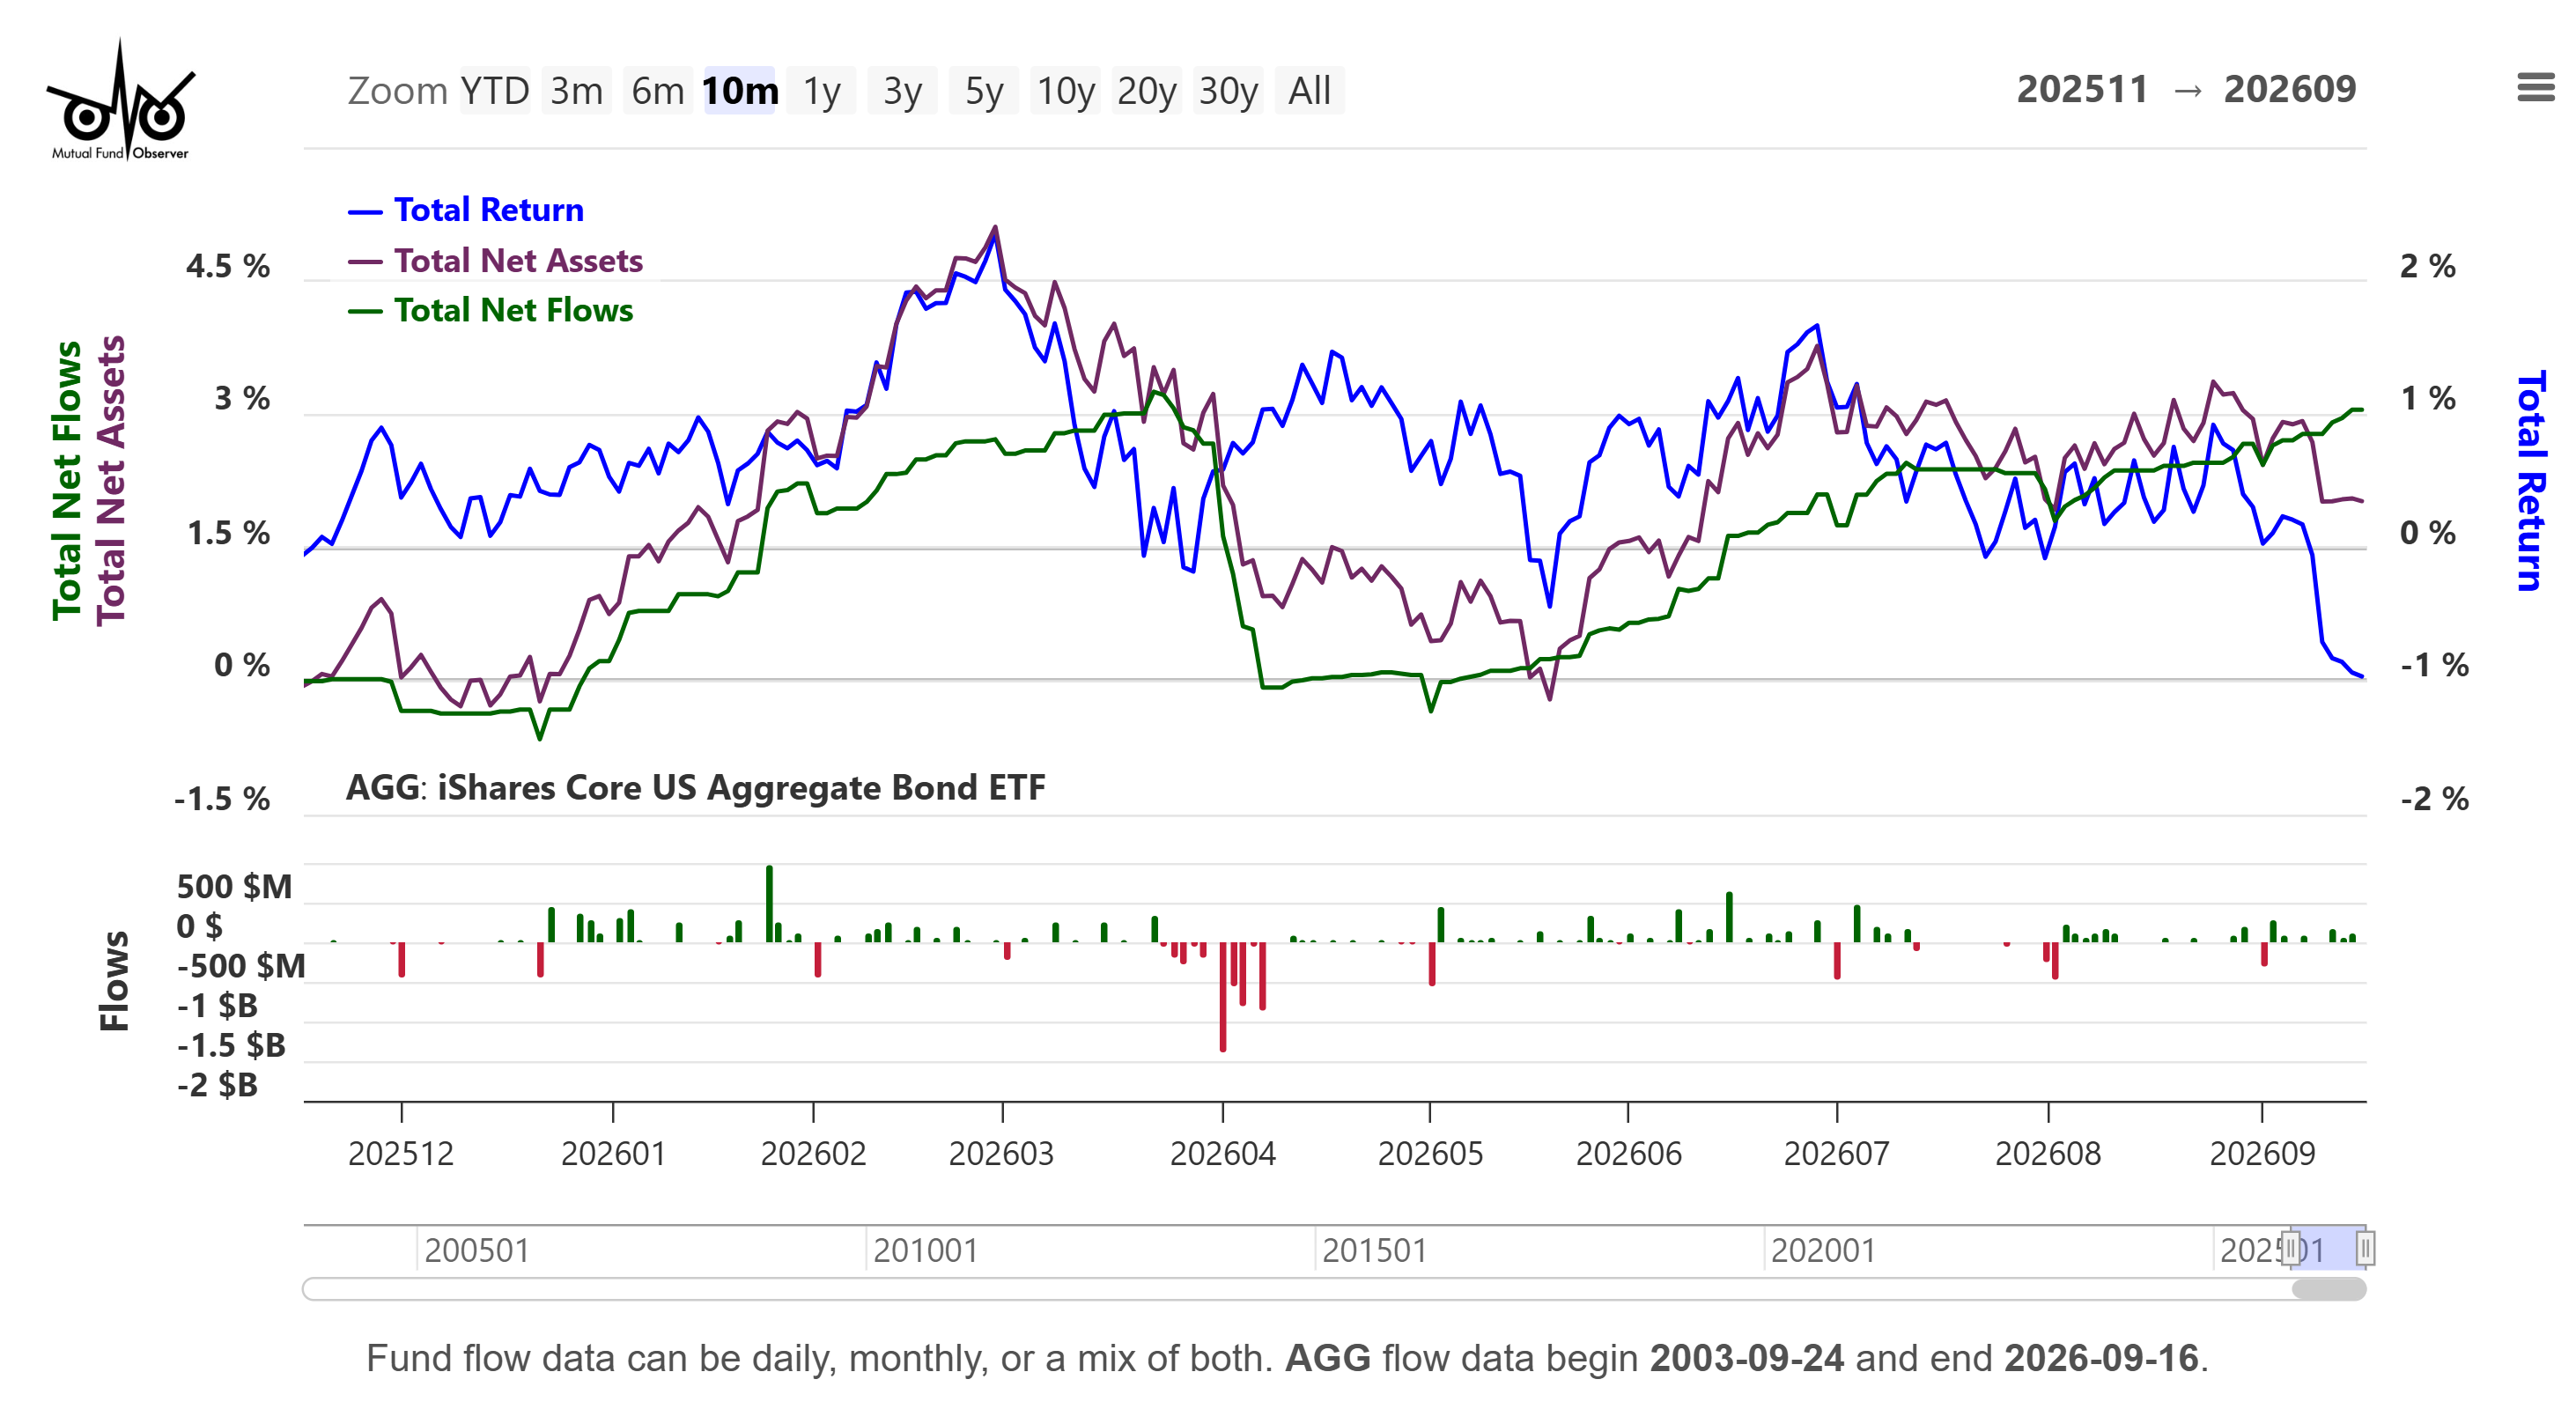Click the navigator scrollbar thumb
This screenshot has width=2576, height=1409.
tap(2329, 1289)
